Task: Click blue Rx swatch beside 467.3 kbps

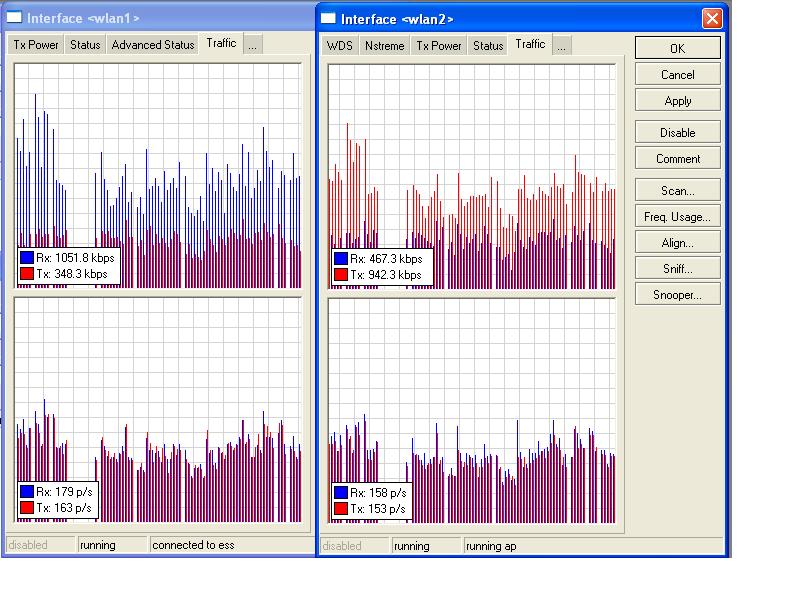Action: pyautogui.click(x=341, y=259)
